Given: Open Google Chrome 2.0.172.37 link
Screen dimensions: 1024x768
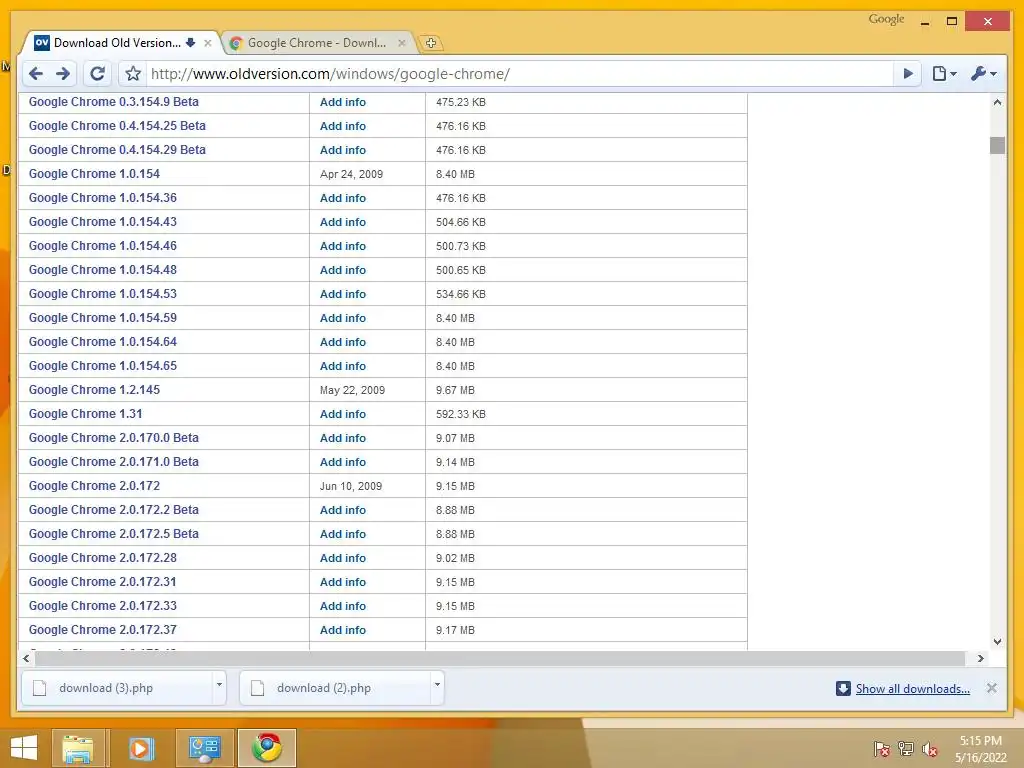Looking at the screenshot, I should pyautogui.click(x=103, y=630).
